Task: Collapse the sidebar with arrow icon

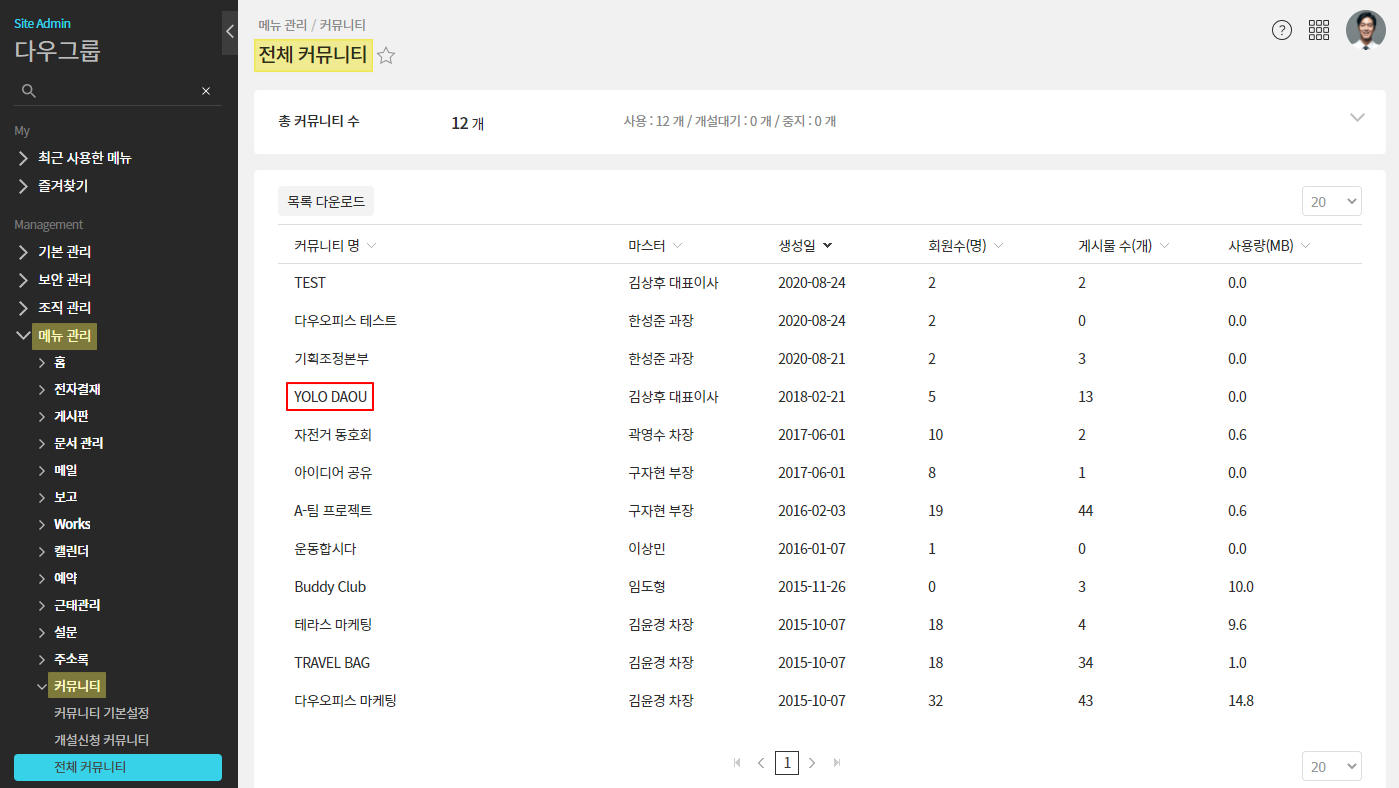Action: (229, 32)
